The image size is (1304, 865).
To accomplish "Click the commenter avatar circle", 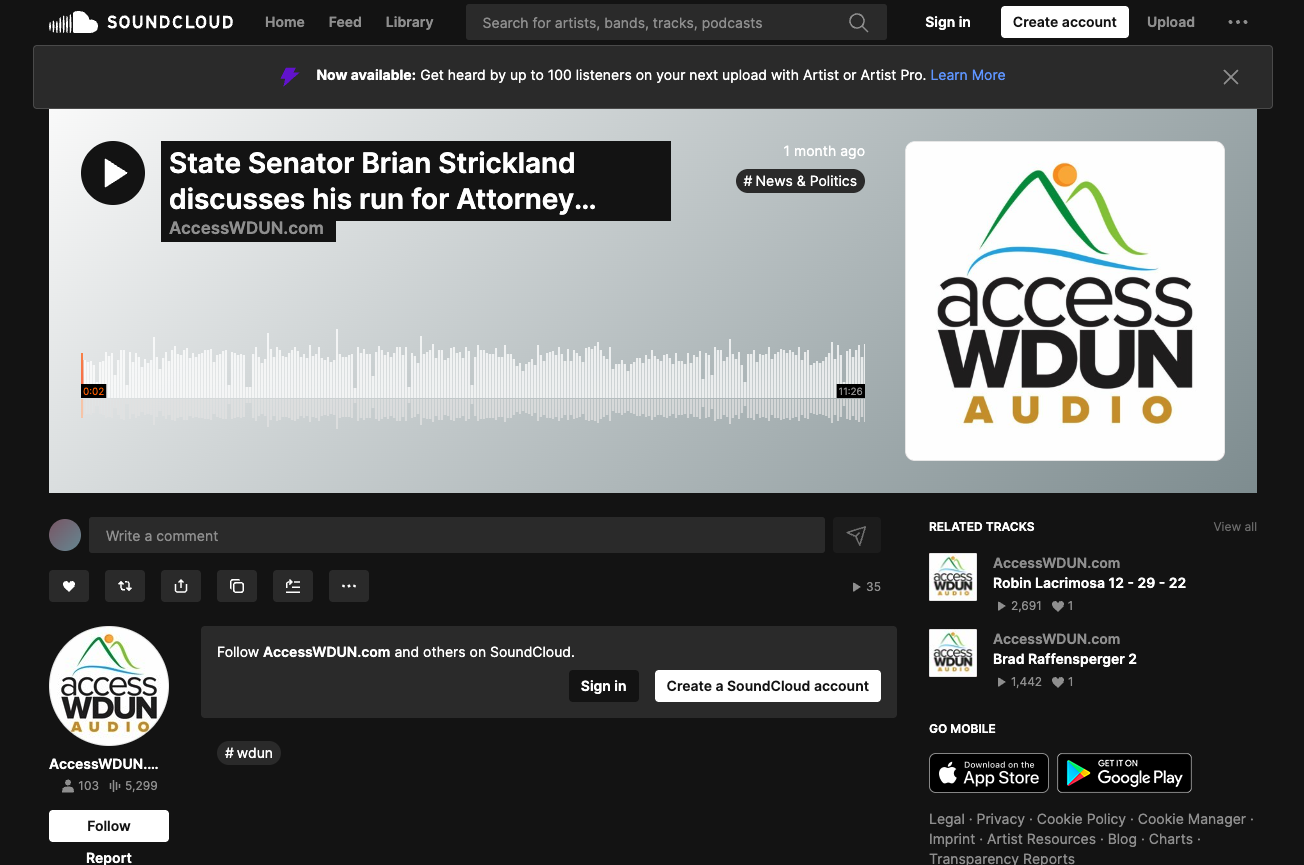I will point(65,535).
